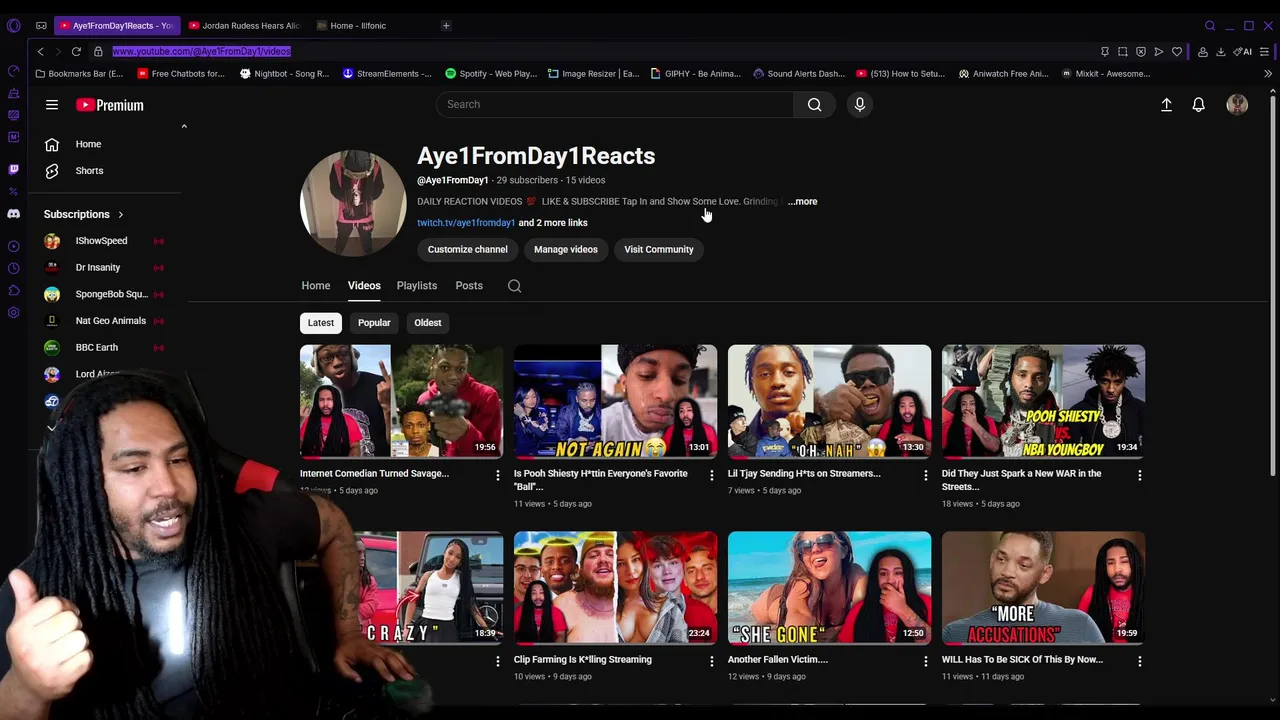Show more subscriptions with the down chevron
This screenshot has width=1280, height=720.
pos(52,427)
